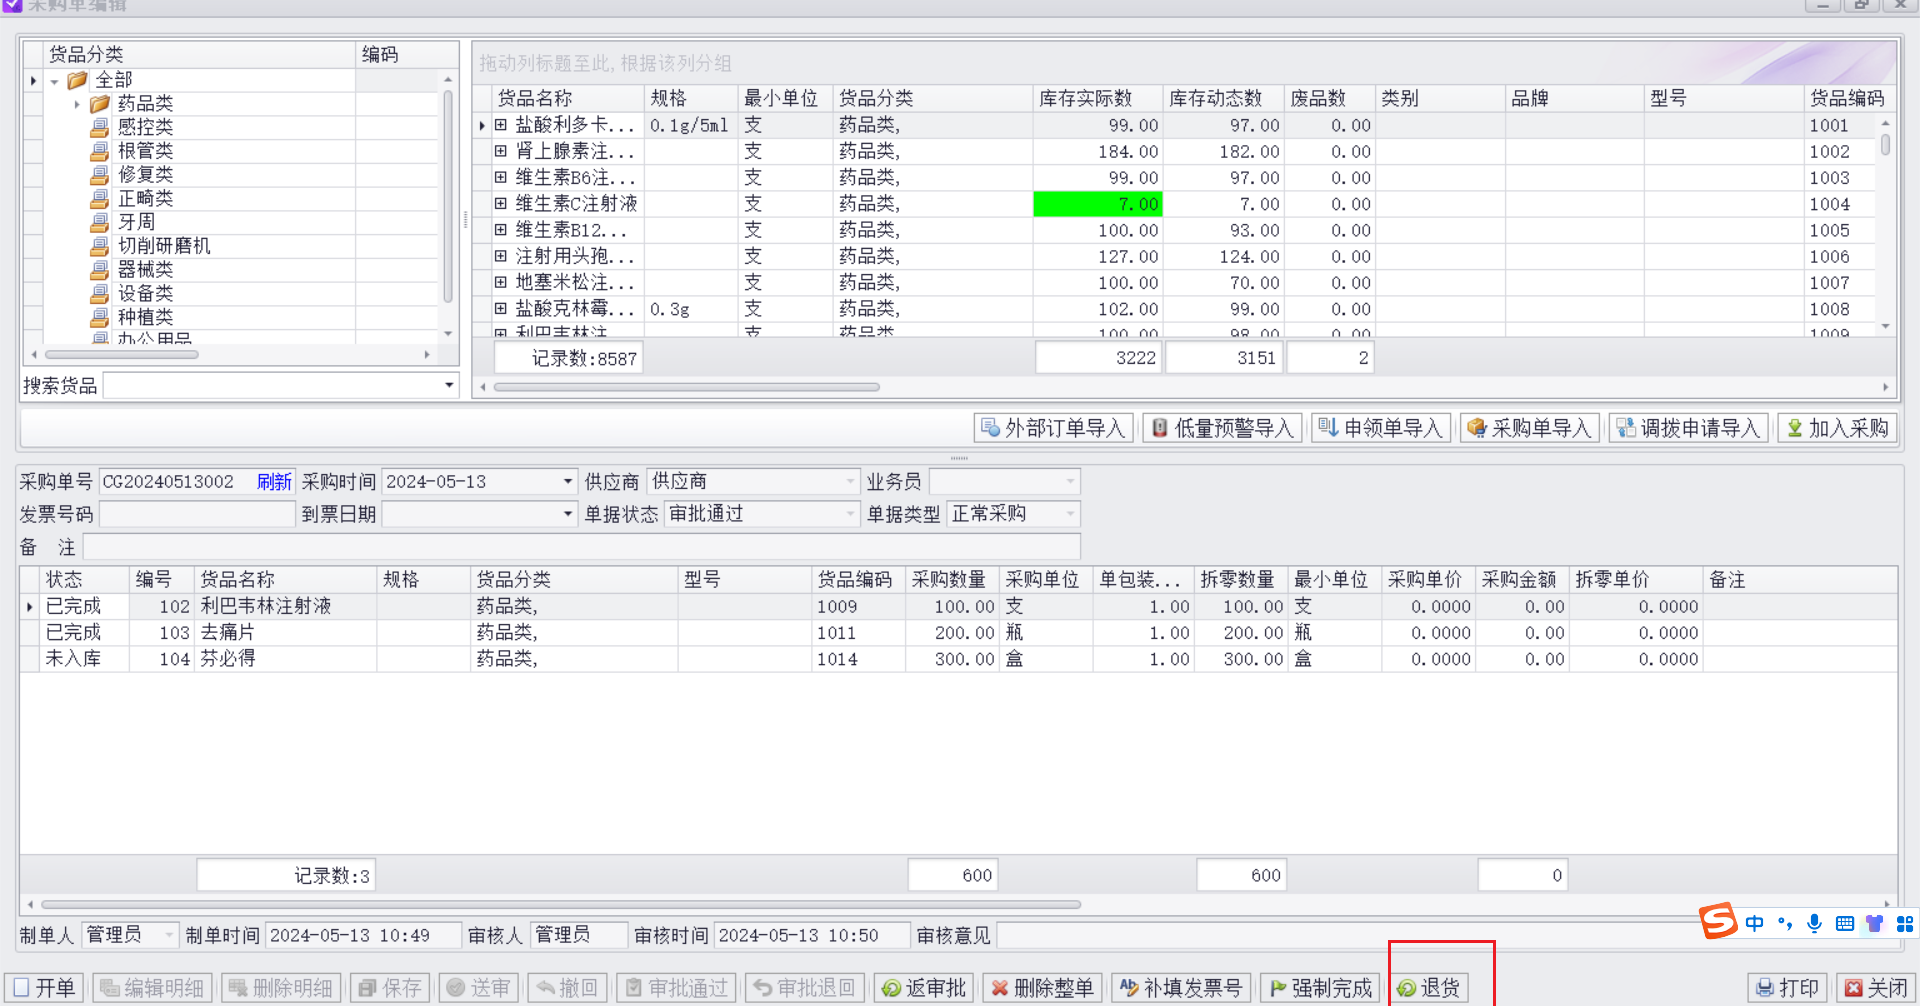Screen dimensions: 1920x1006
Task: Open the 供应商 supplier dropdown
Action: (851, 482)
